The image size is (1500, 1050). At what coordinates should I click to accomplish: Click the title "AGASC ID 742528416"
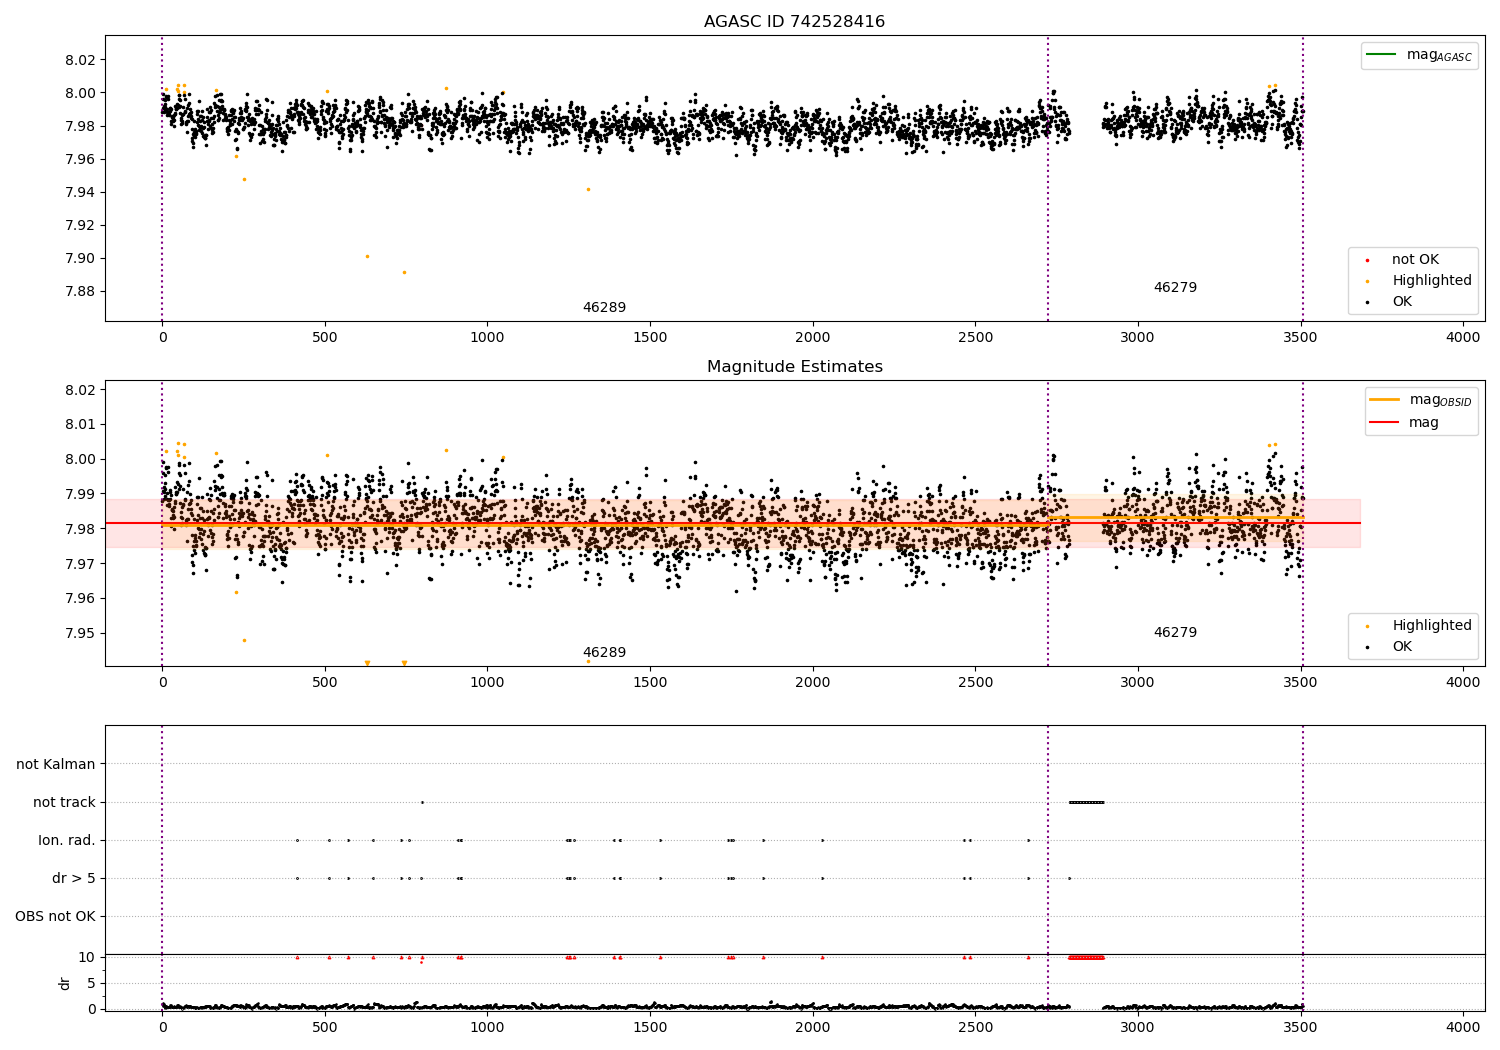coord(794,22)
